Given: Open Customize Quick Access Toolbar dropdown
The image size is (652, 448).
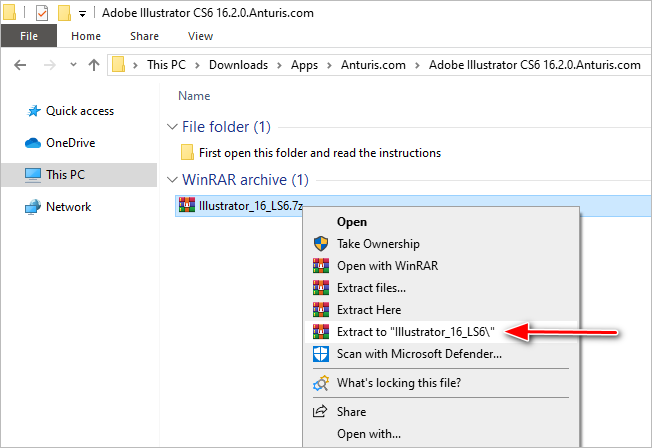Looking at the screenshot, I should (x=82, y=13).
